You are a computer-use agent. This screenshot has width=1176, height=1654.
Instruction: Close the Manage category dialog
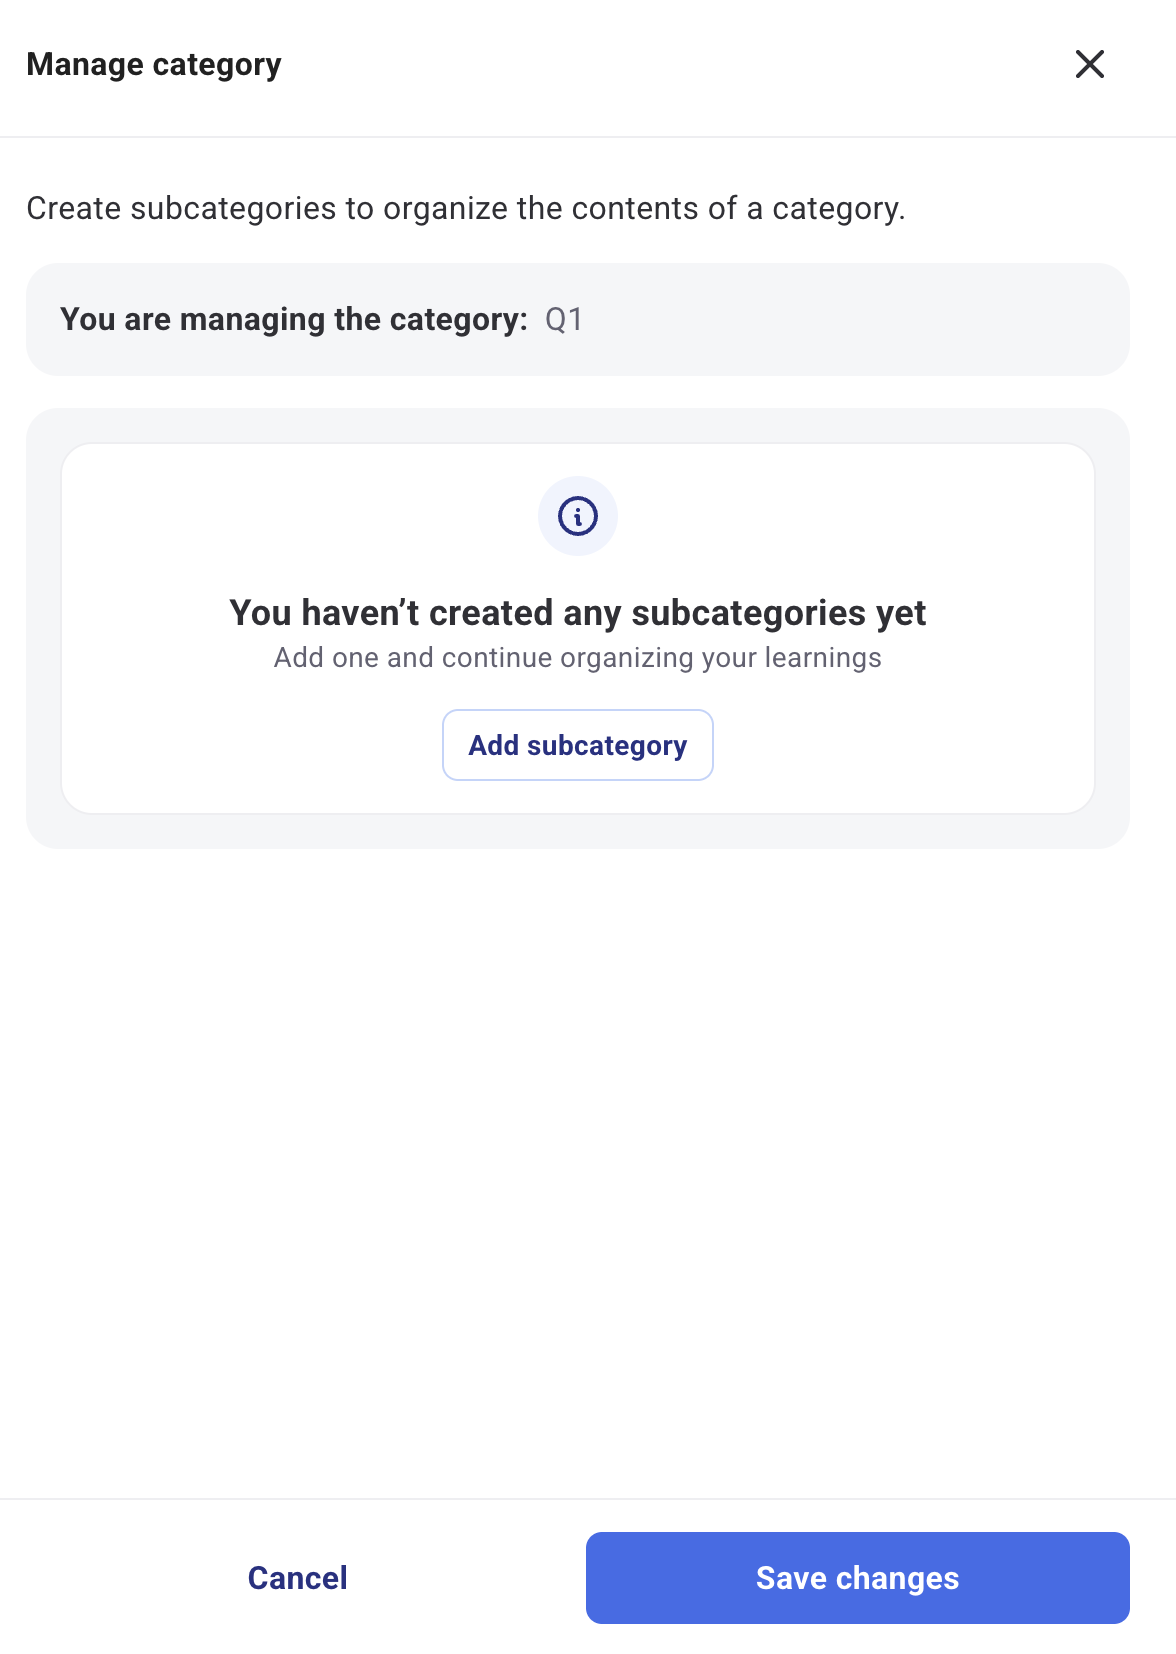[x=1089, y=64]
